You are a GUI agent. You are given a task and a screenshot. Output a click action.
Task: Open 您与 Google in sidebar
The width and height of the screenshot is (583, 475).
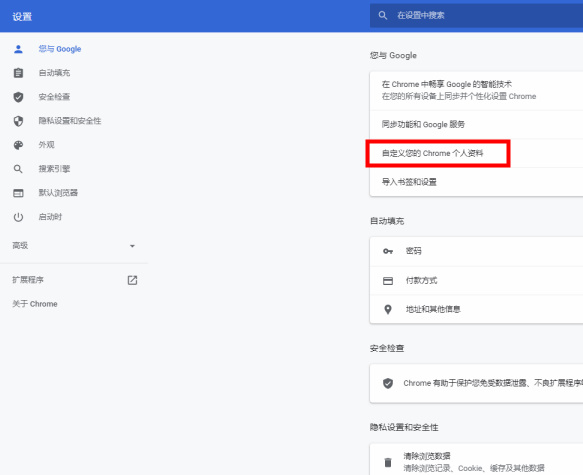[60, 49]
